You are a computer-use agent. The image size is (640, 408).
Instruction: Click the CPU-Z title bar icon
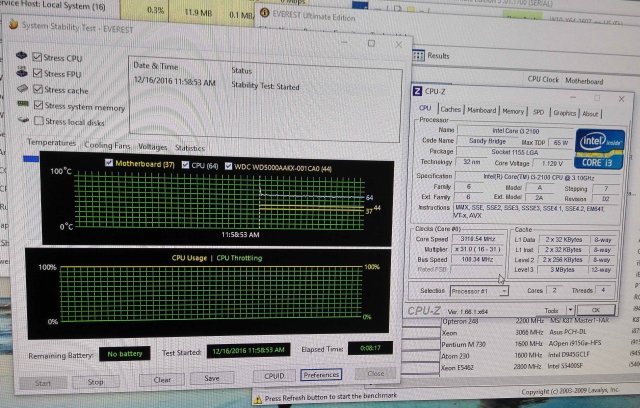pos(418,92)
